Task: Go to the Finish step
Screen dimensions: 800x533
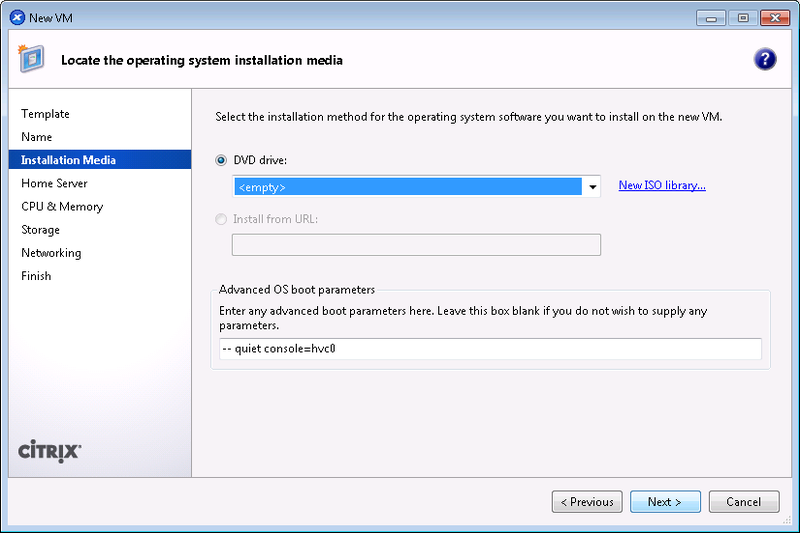Action: (36, 276)
